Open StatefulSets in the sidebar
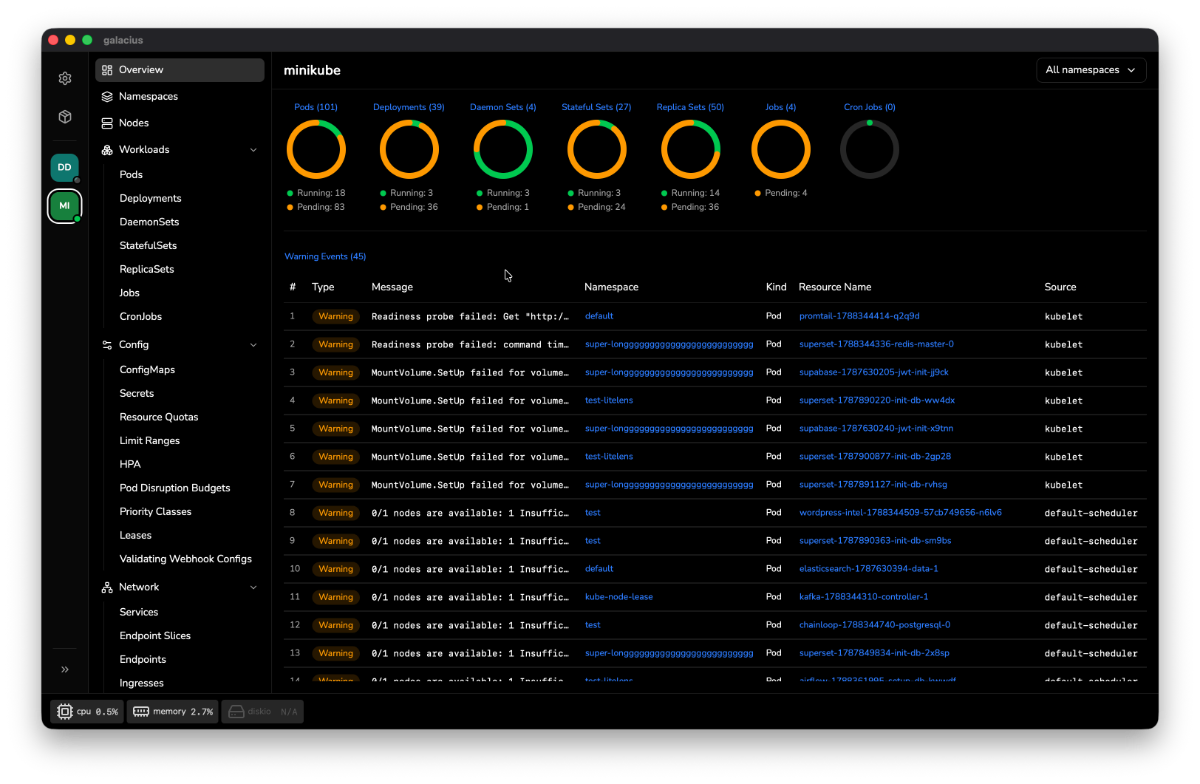The width and height of the screenshot is (1200, 784). [148, 246]
